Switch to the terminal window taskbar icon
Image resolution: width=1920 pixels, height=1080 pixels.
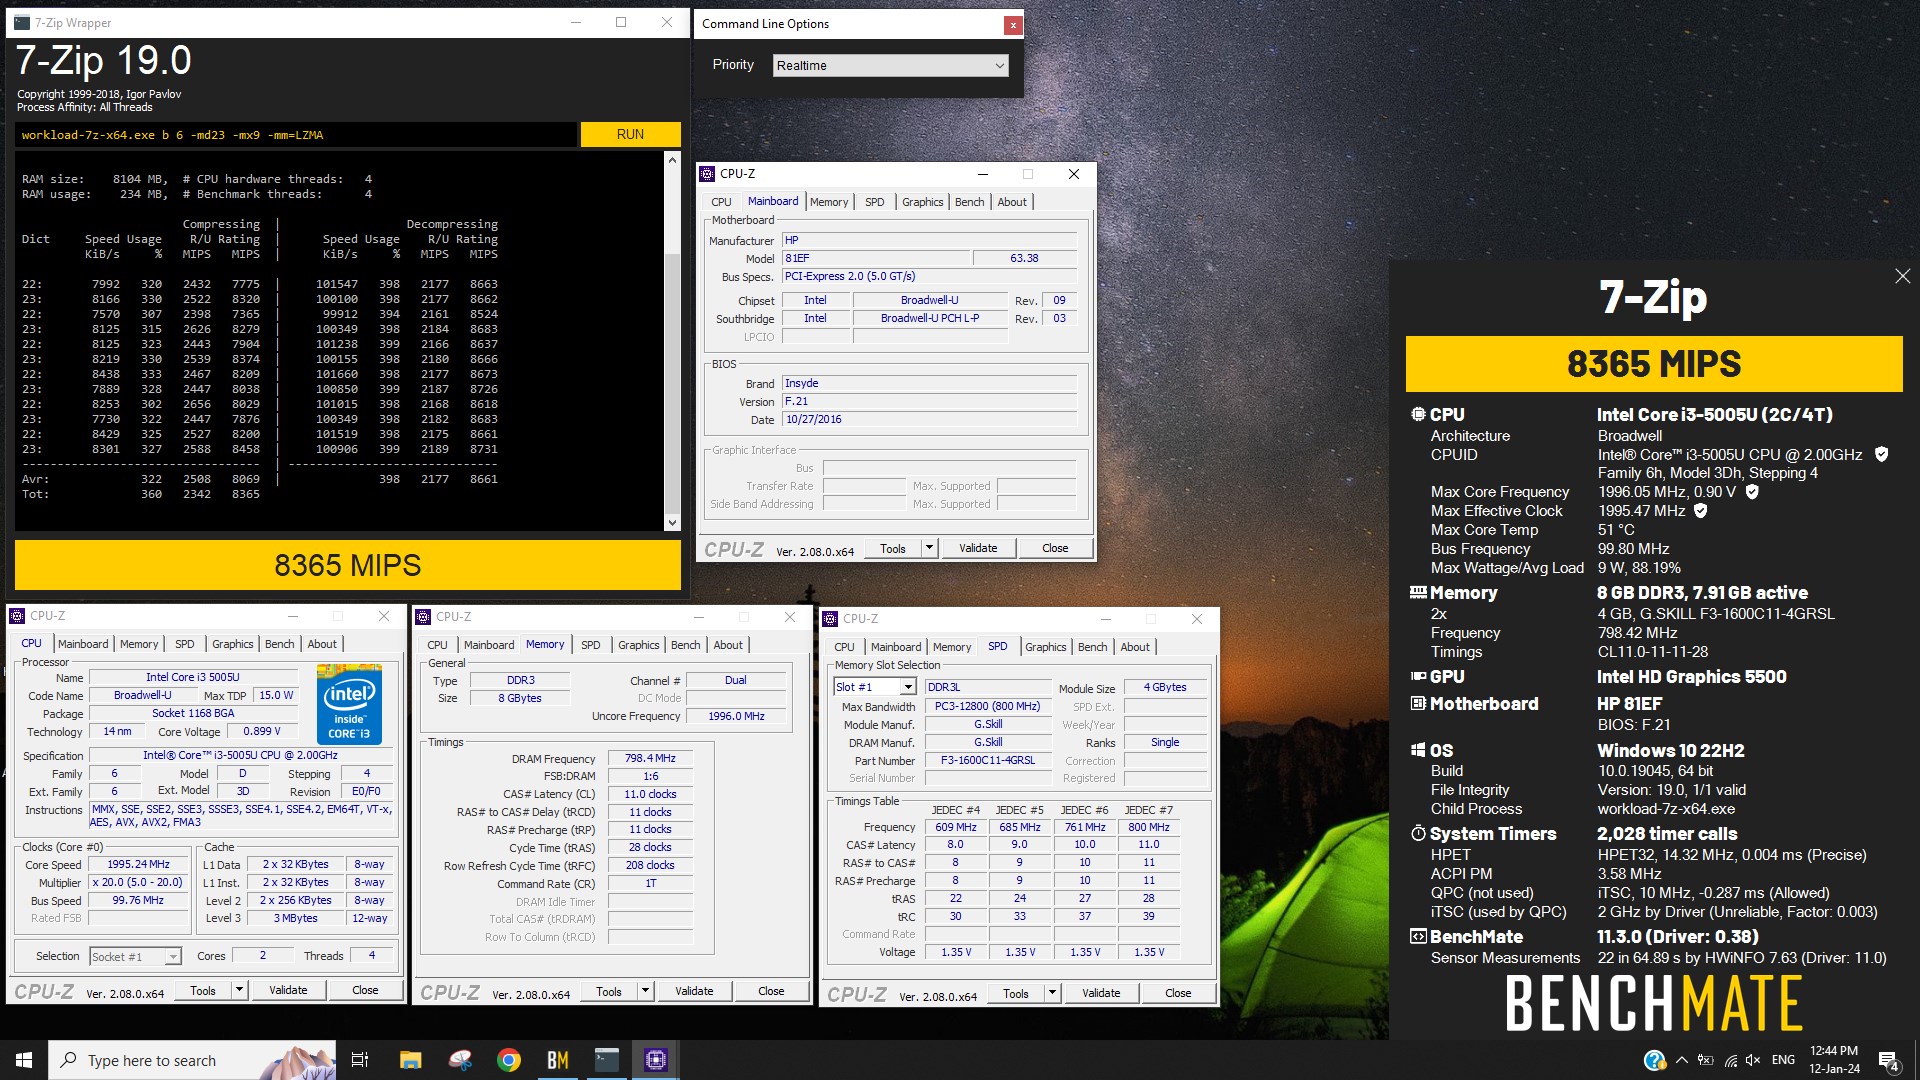tap(607, 1060)
